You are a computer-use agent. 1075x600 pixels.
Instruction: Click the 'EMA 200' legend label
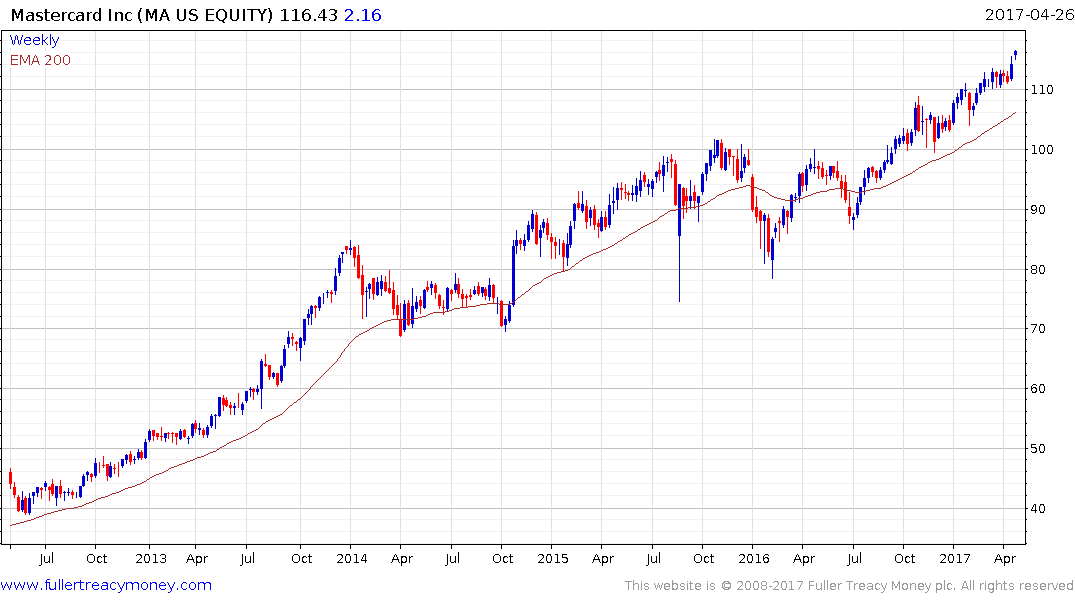(40, 60)
